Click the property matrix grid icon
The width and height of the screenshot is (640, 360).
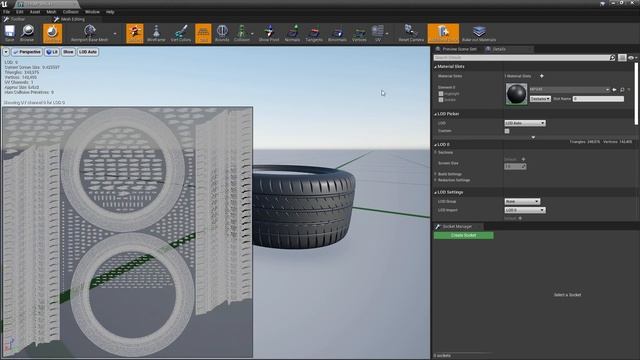pyautogui.click(x=622, y=58)
